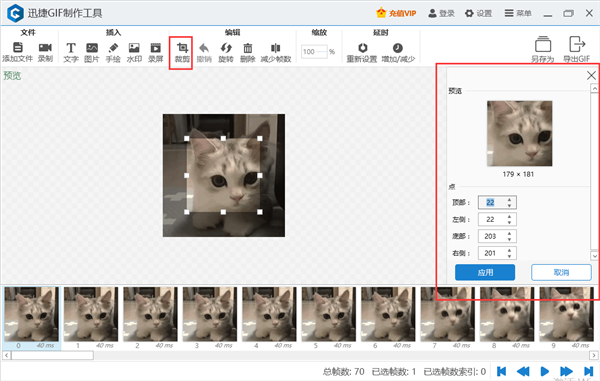Click the timeline horizontal scrollbar thumb
Image resolution: width=600 pixels, height=381 pixels.
52,356
